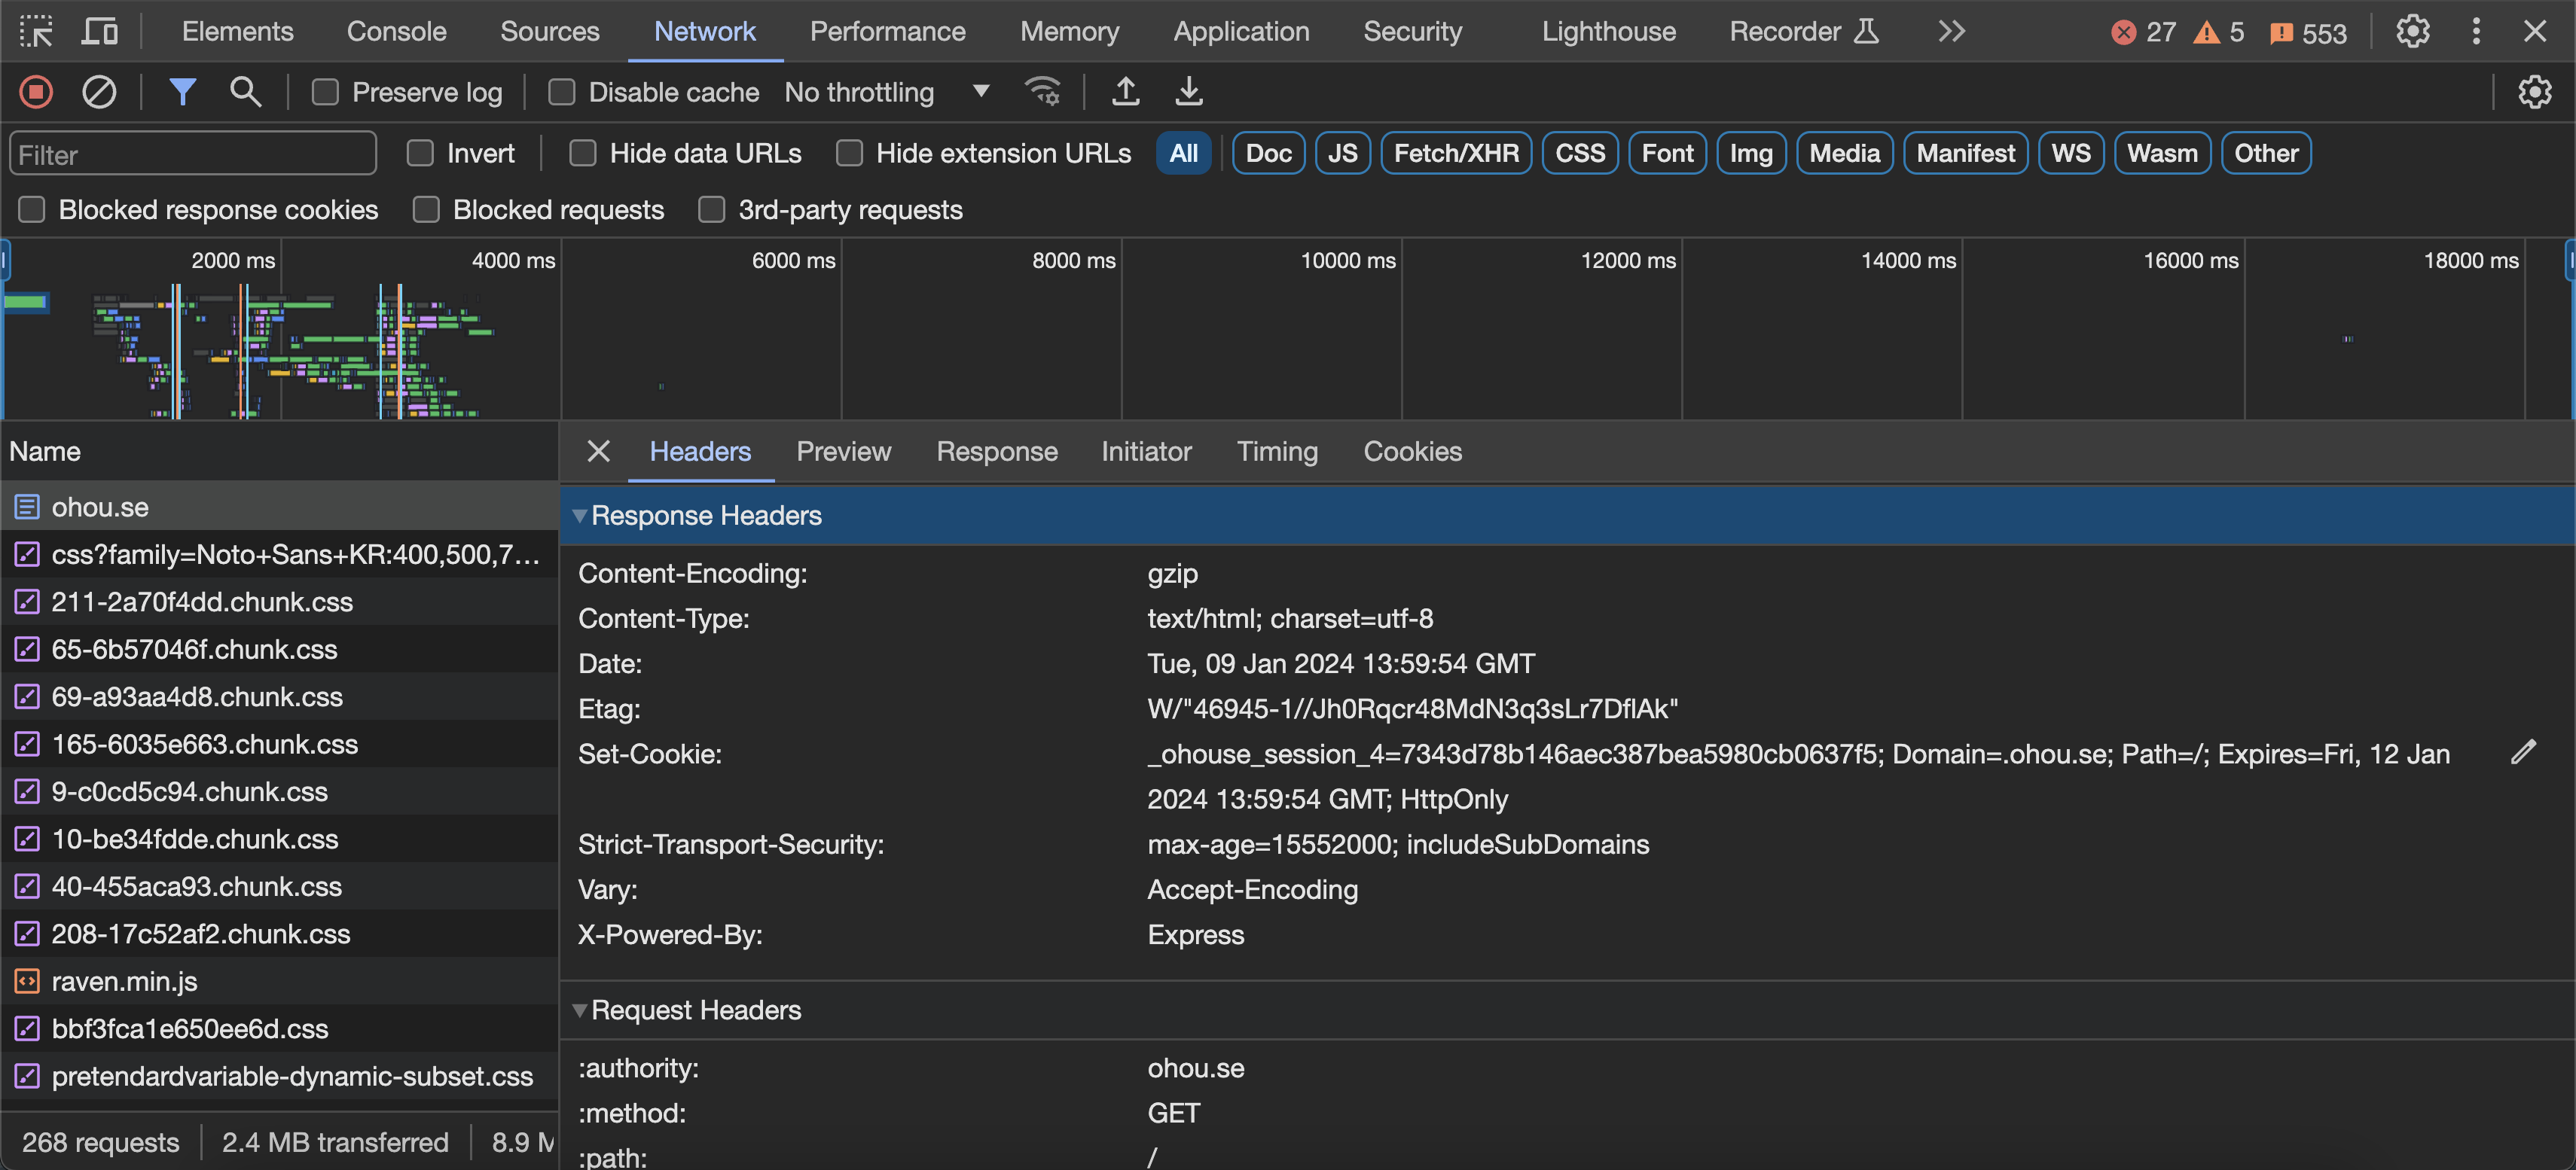The image size is (2576, 1170).
Task: Tick Hide data URLs checkbox
Action: click(x=583, y=153)
